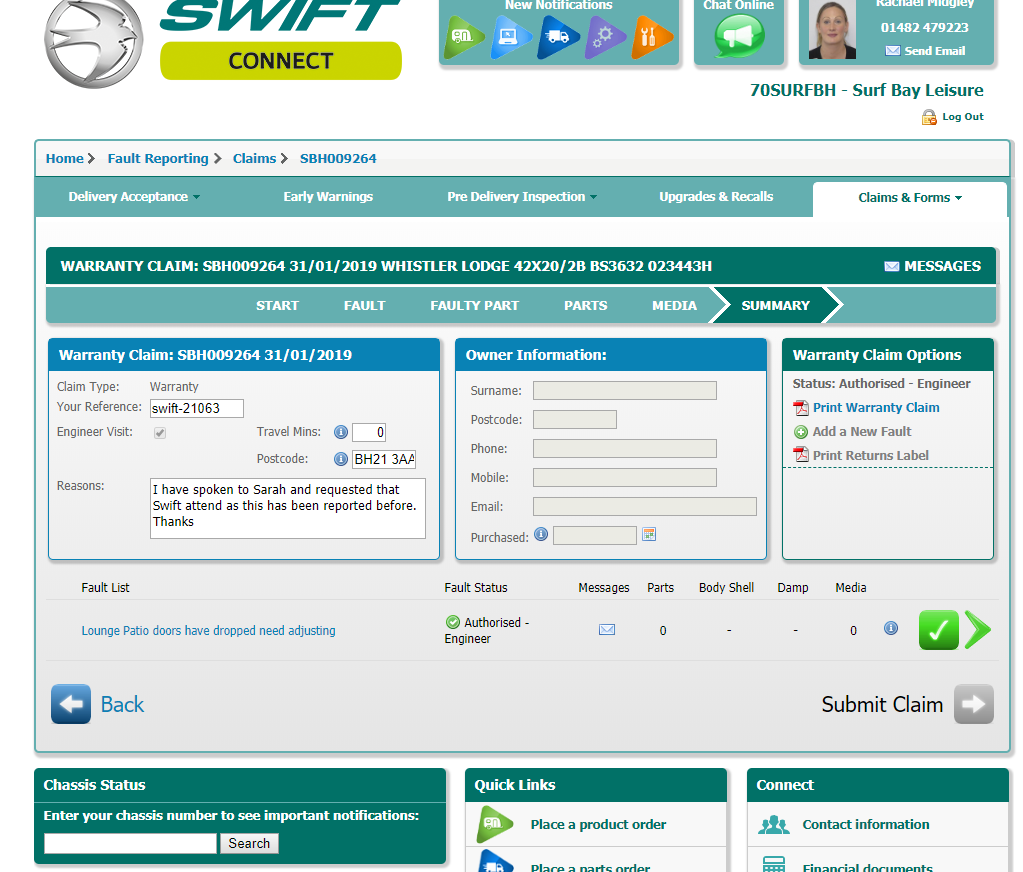Go to START step

(277, 305)
